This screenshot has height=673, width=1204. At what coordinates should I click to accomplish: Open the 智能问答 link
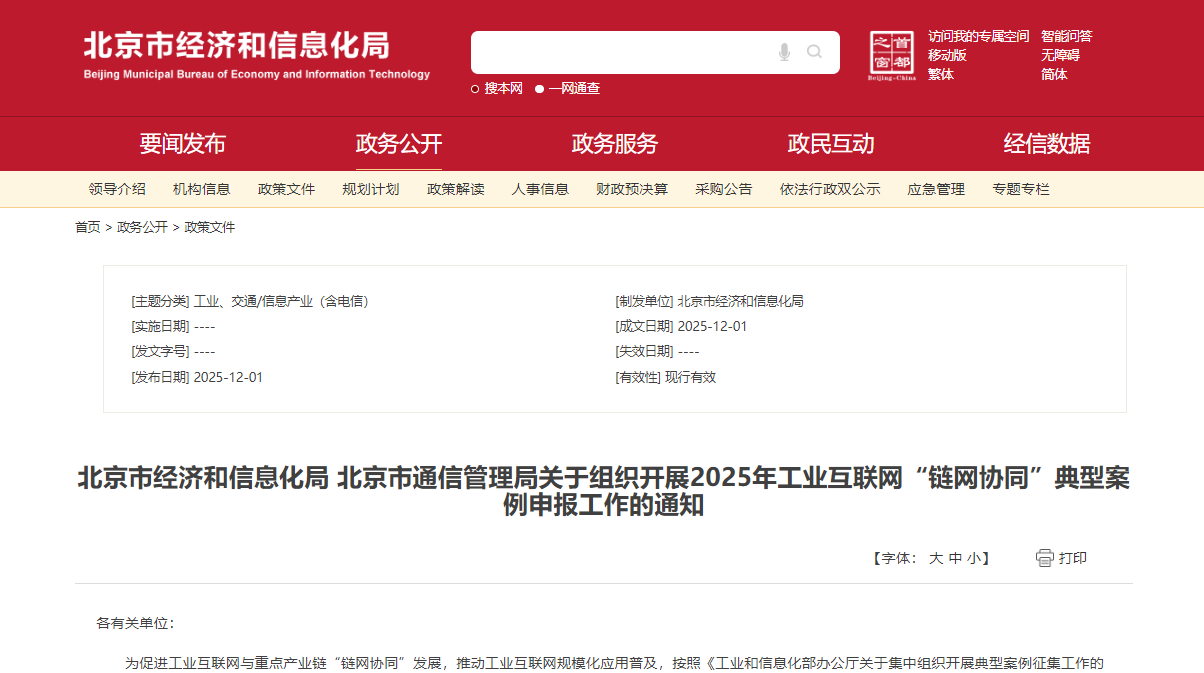click(1066, 36)
